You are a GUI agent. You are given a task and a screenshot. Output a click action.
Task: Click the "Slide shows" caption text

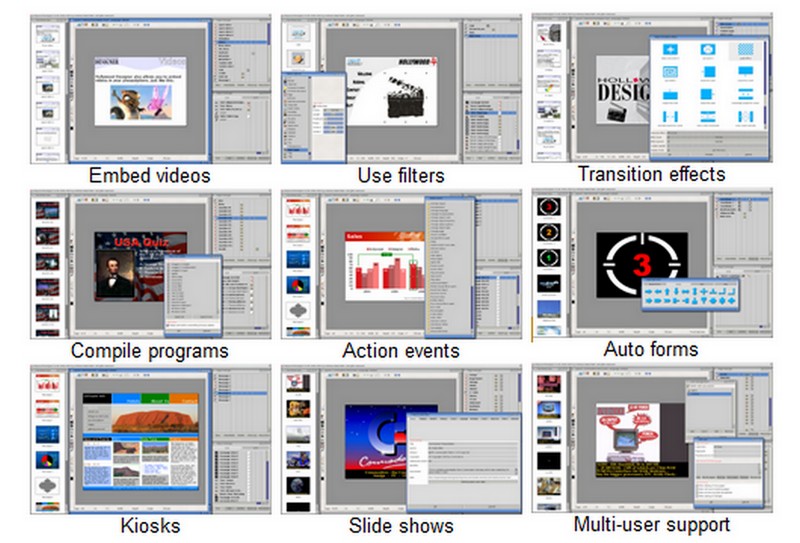tap(401, 525)
